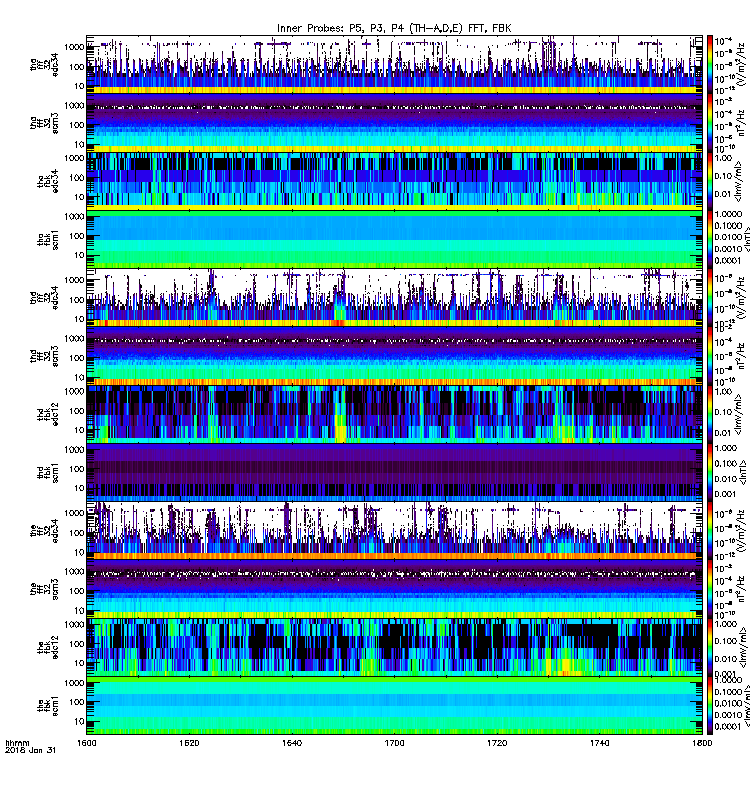
Task: Click the color bar beside thd fff scm3 panel
Action: 710,356
